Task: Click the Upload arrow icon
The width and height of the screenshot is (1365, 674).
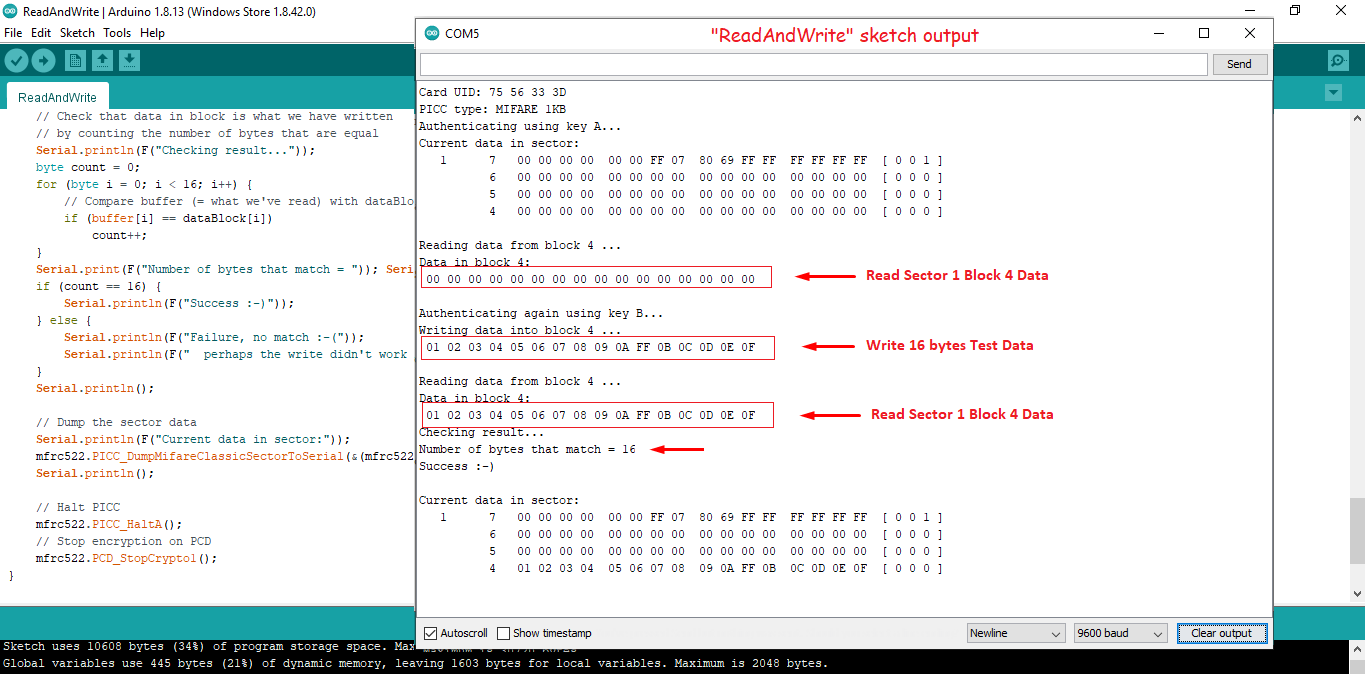Action: click(43, 61)
